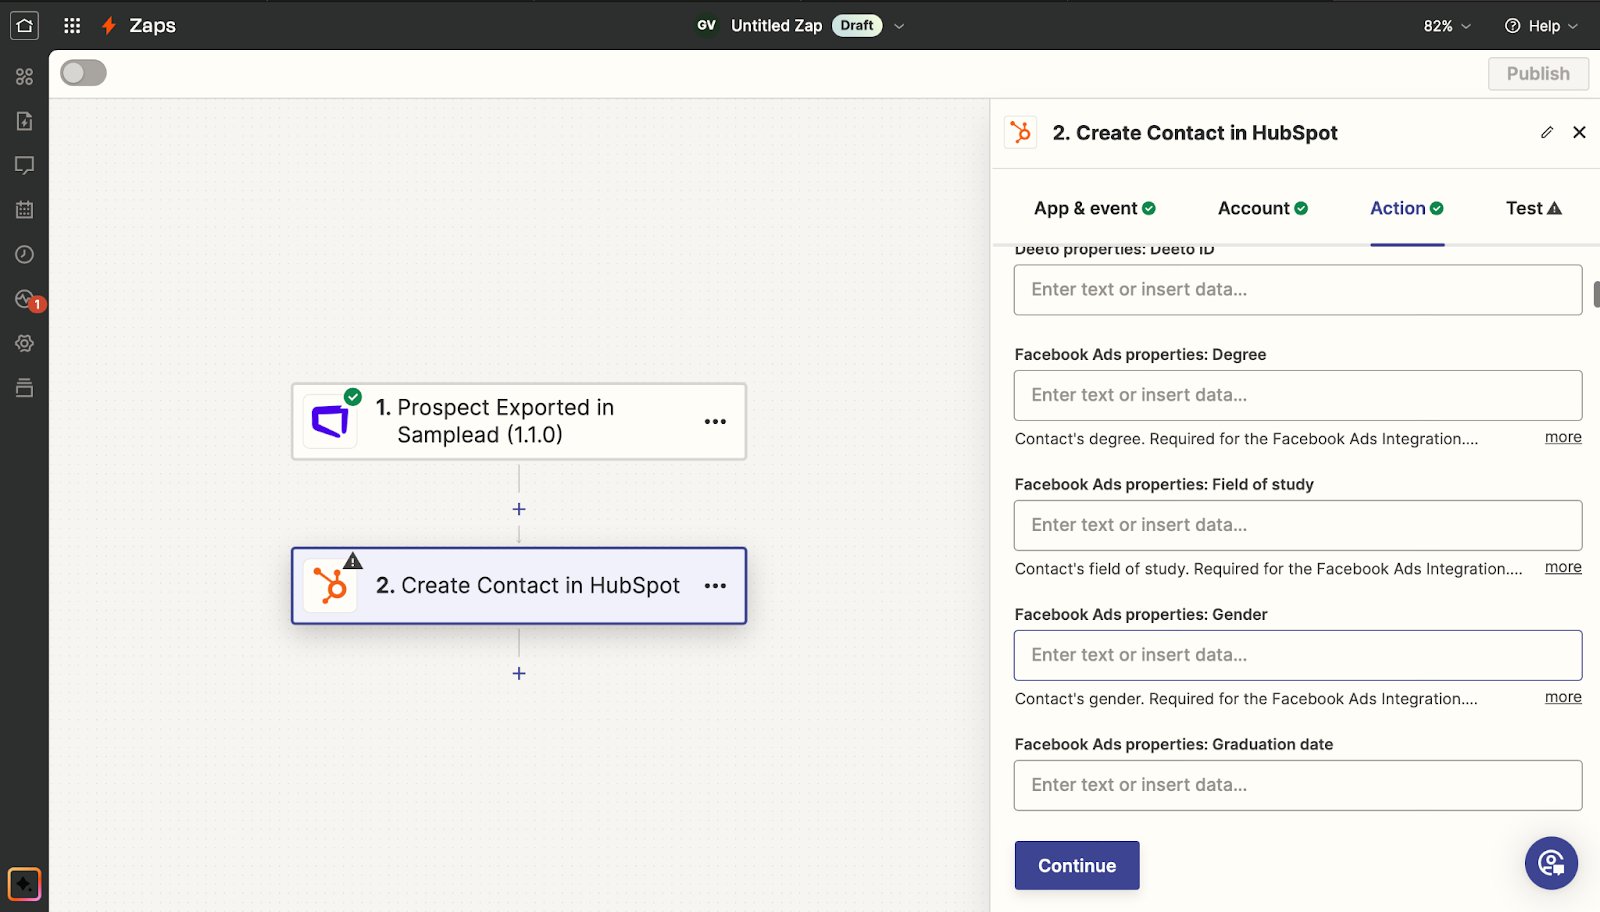Viewport: 1600px width, 912px height.
Task: Open the 82% zoom dropdown
Action: (x=1447, y=26)
